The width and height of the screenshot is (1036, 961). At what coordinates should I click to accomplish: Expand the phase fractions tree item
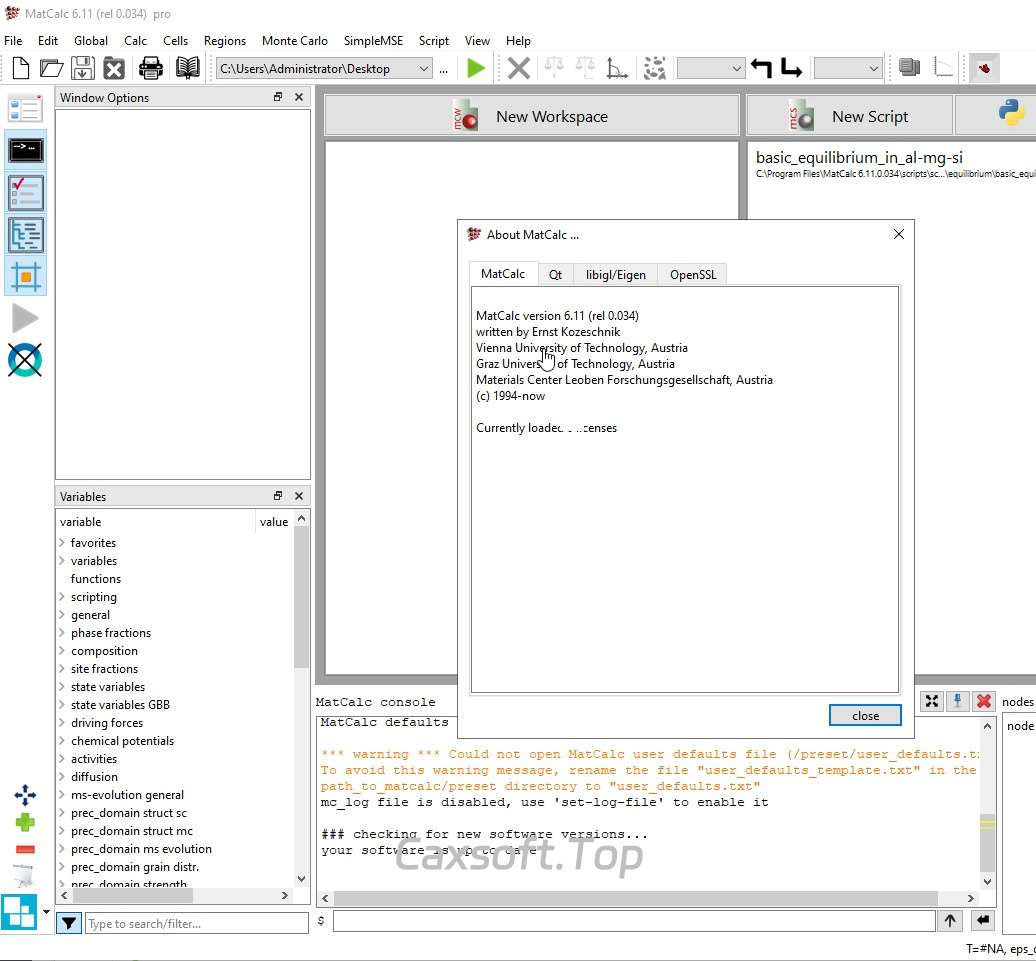click(62, 633)
